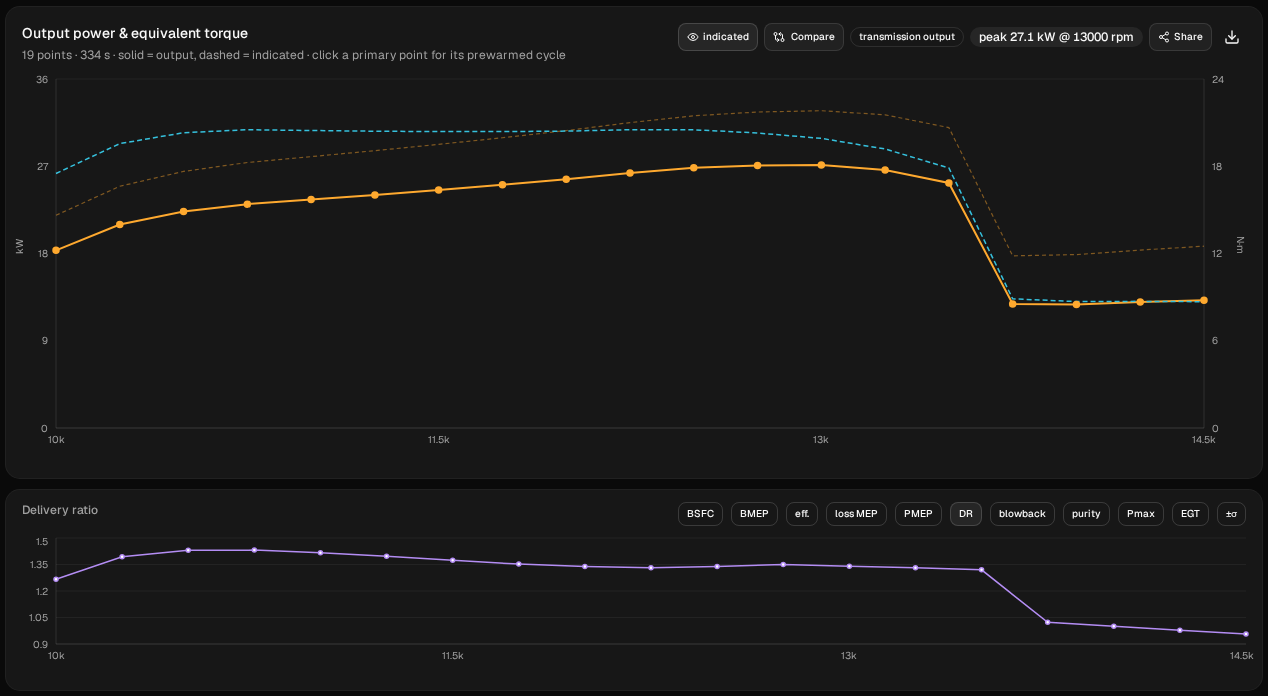Click the peak 27.1 kW @ 13000 rpm badge
Viewport: 1268px width, 696px height.
click(x=1056, y=37)
